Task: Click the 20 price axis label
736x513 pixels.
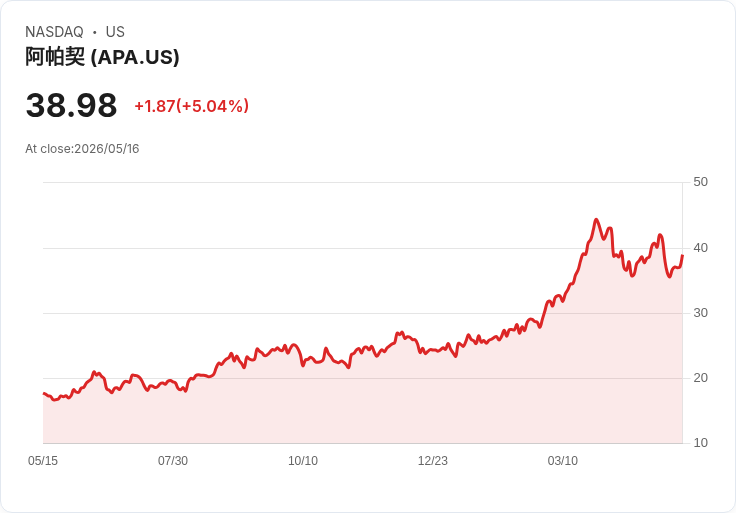Action: (x=700, y=378)
